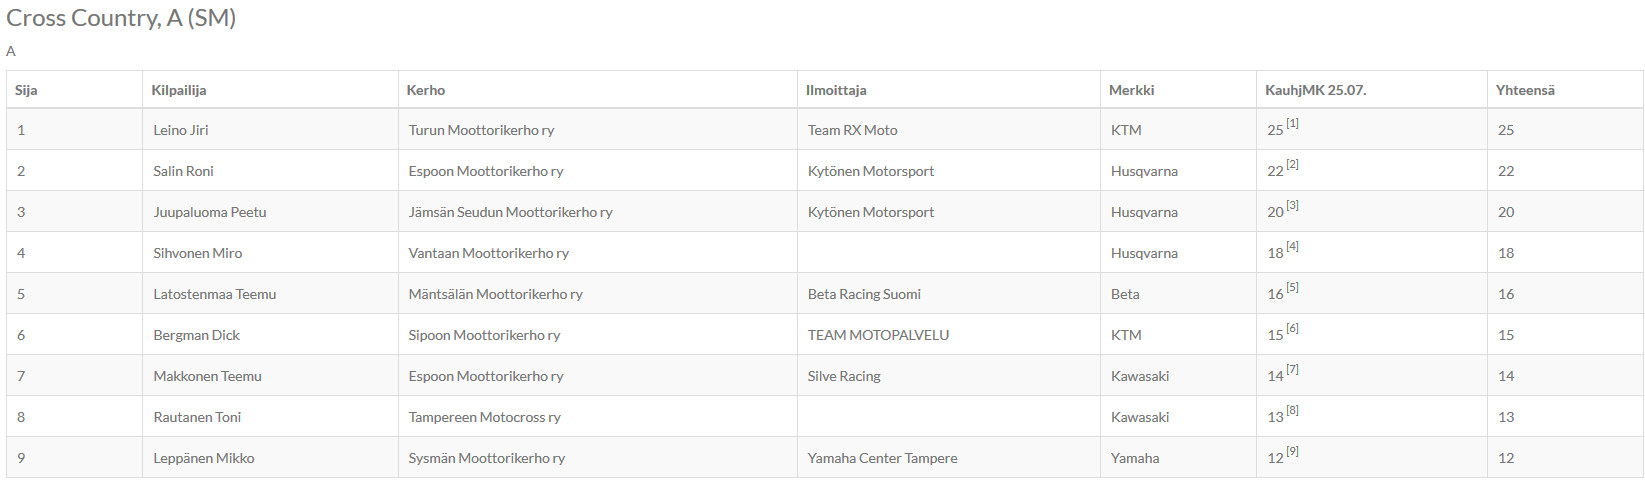Open footnote [5] beside 16 points
This screenshot has height=481, width=1645.
tap(1292, 287)
